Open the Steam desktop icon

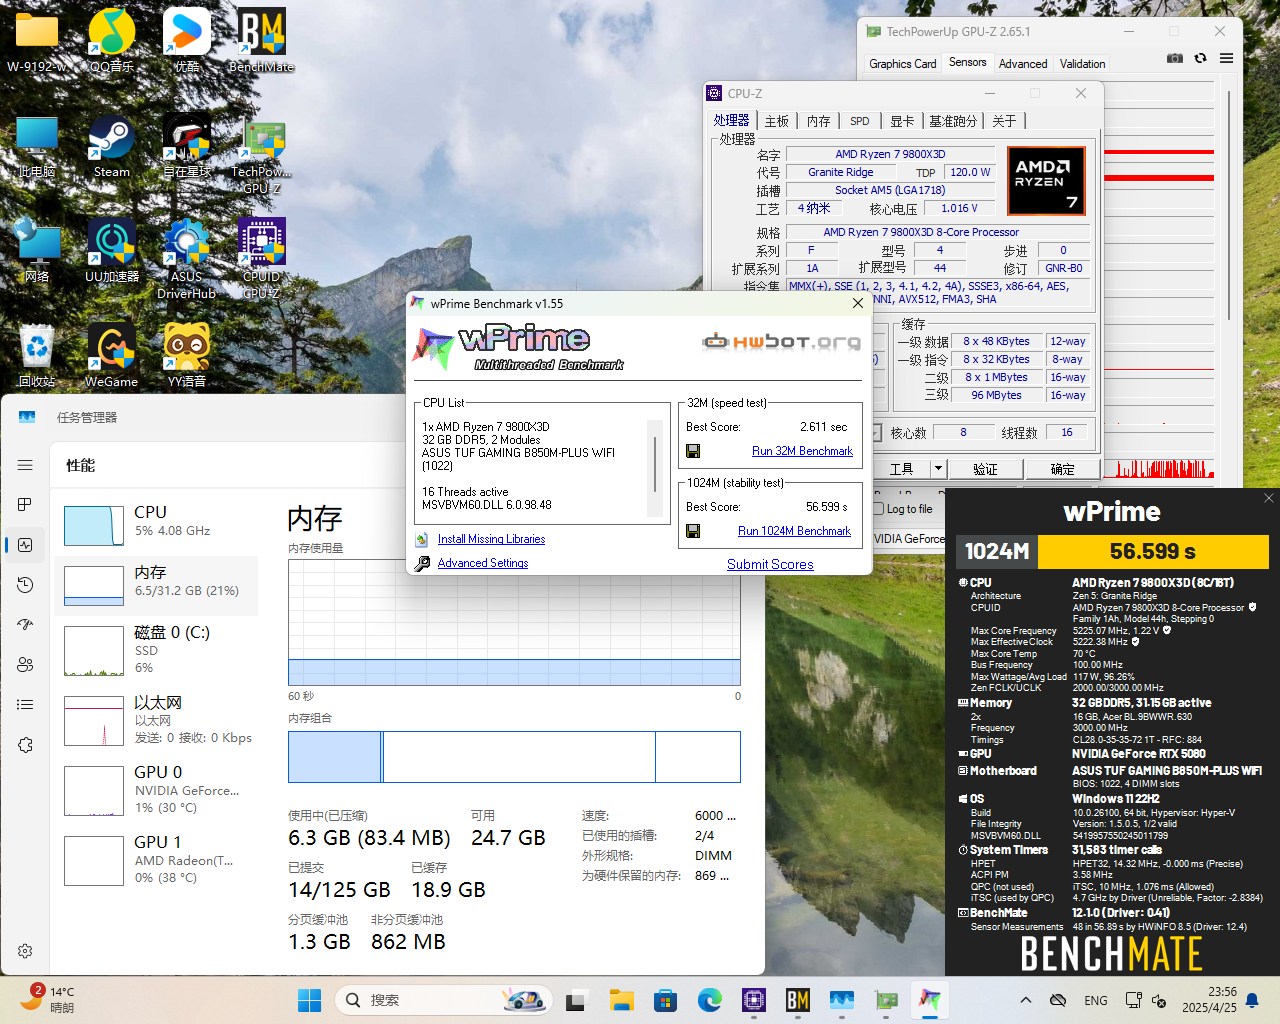pyautogui.click(x=112, y=146)
